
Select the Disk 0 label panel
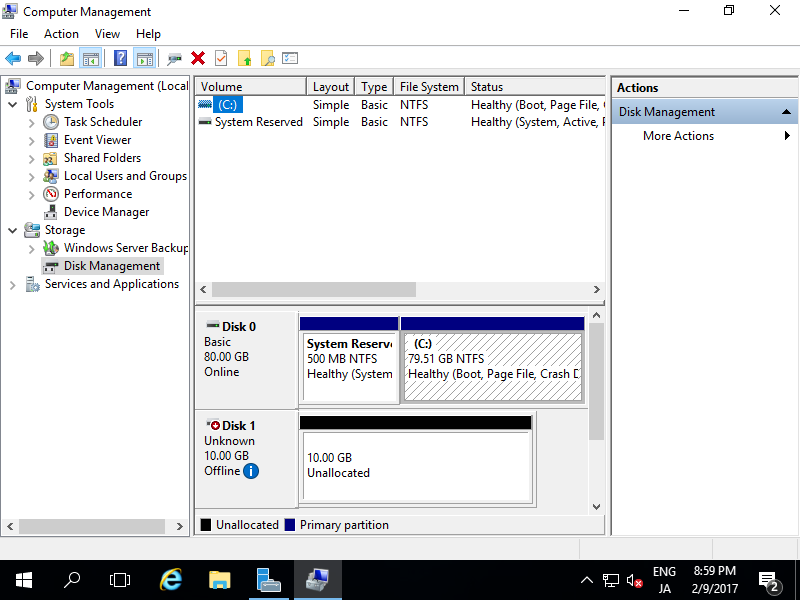[247, 360]
